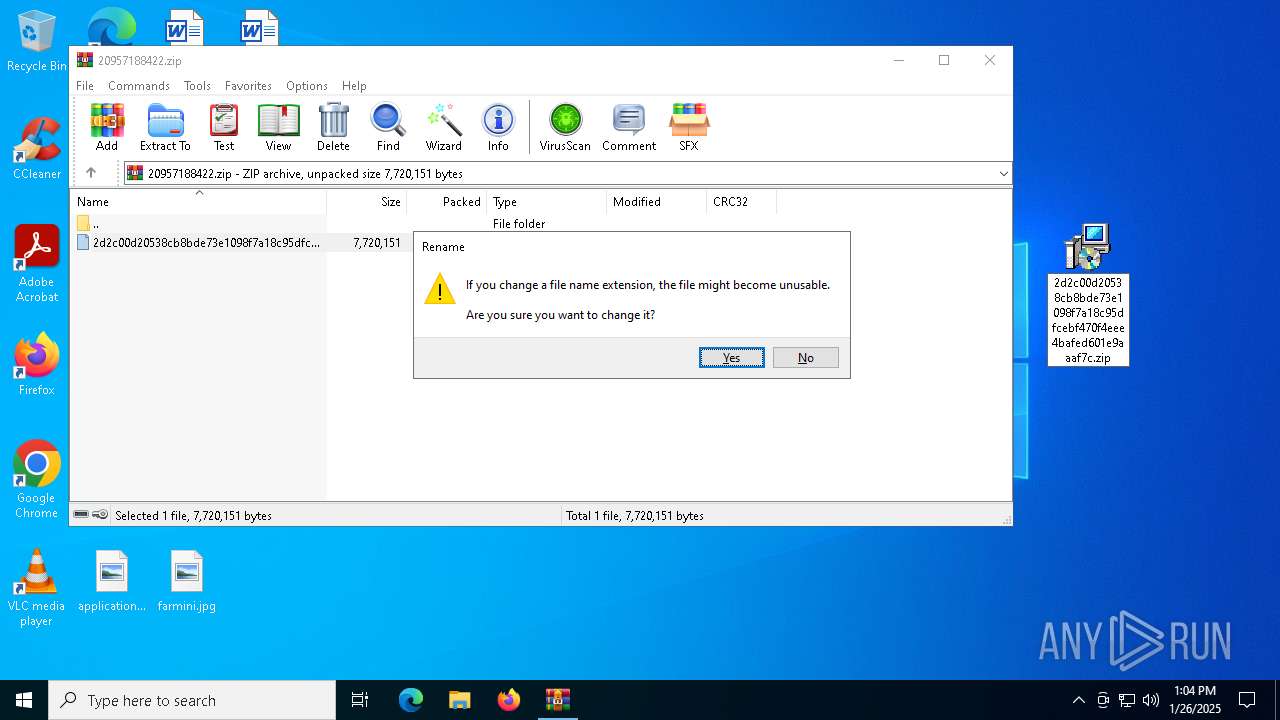This screenshot has width=1280, height=720.
Task: Open the VLC media player desktop shortcut
Action: tap(36, 588)
